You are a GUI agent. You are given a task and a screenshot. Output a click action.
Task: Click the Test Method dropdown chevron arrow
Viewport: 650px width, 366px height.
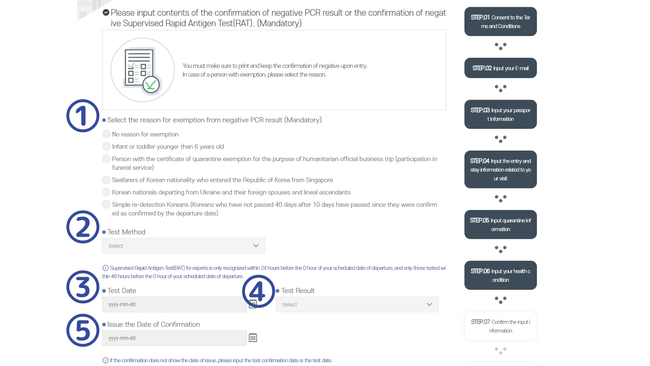(256, 246)
